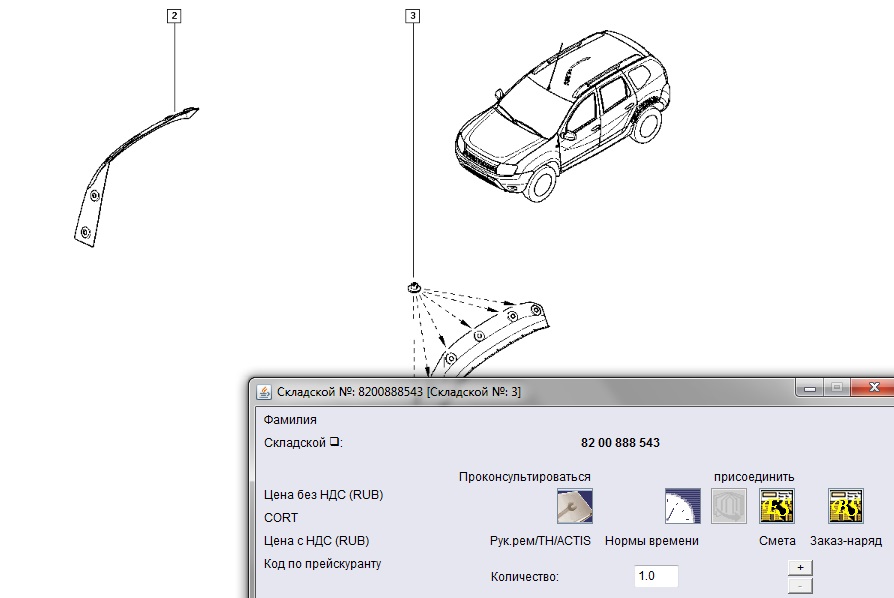This screenshot has width=894, height=598.
Task: Select part callout number 2
Action: pyautogui.click(x=175, y=16)
